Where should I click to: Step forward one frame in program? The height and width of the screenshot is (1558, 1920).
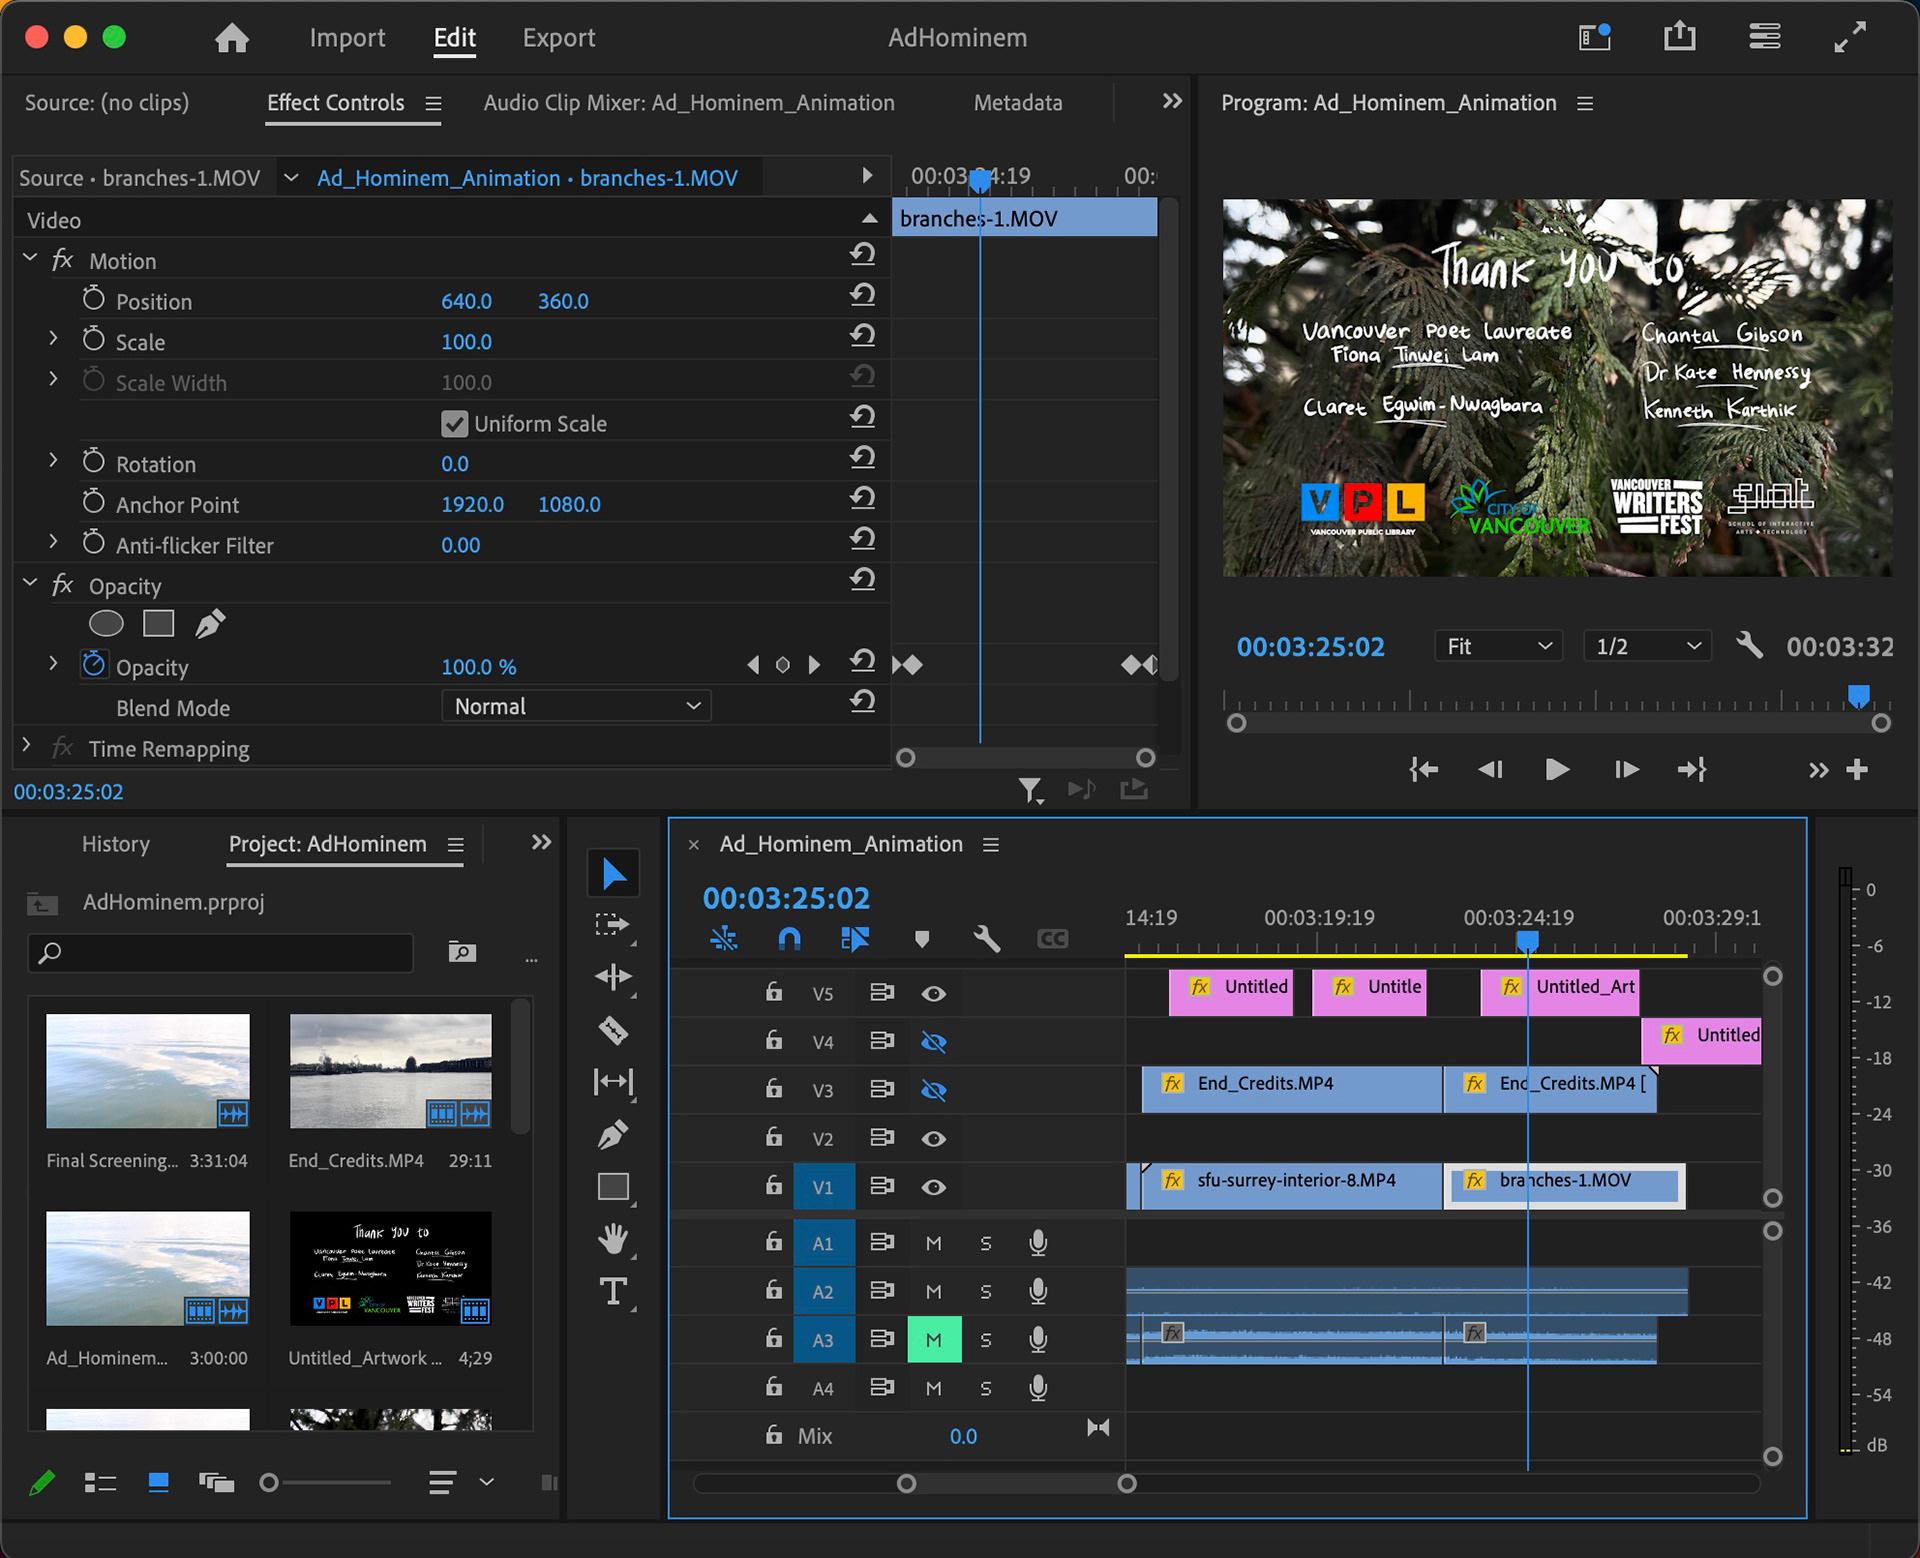(x=1626, y=769)
